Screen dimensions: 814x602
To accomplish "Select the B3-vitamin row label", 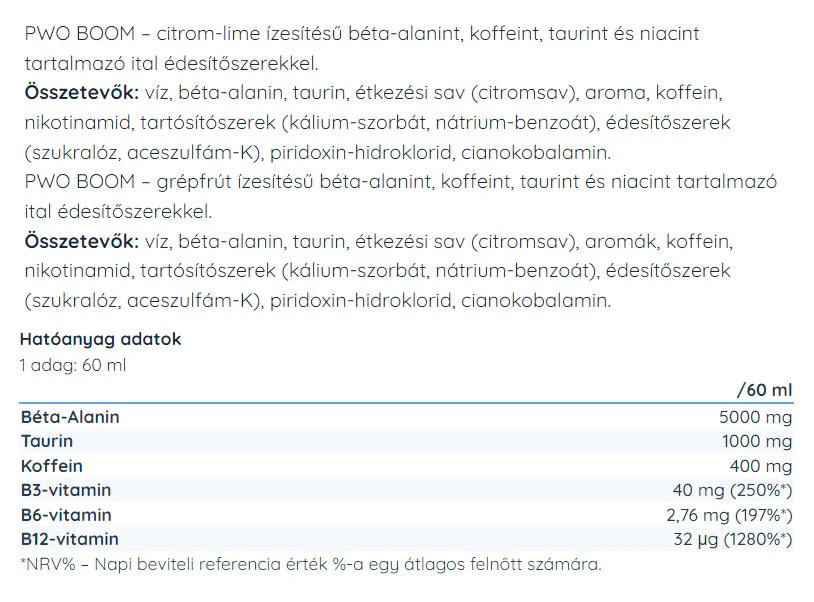I will point(66,490).
